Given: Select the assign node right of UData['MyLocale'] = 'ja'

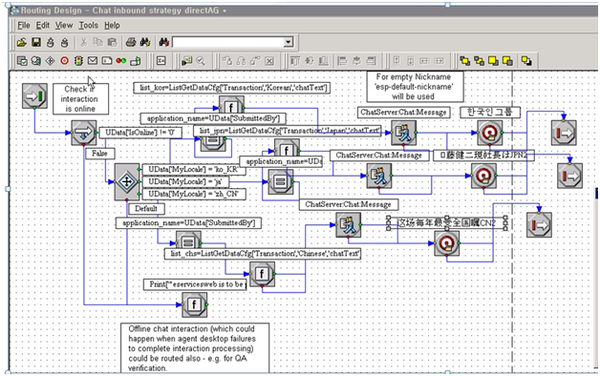Looking at the screenshot, I should 280,182.
